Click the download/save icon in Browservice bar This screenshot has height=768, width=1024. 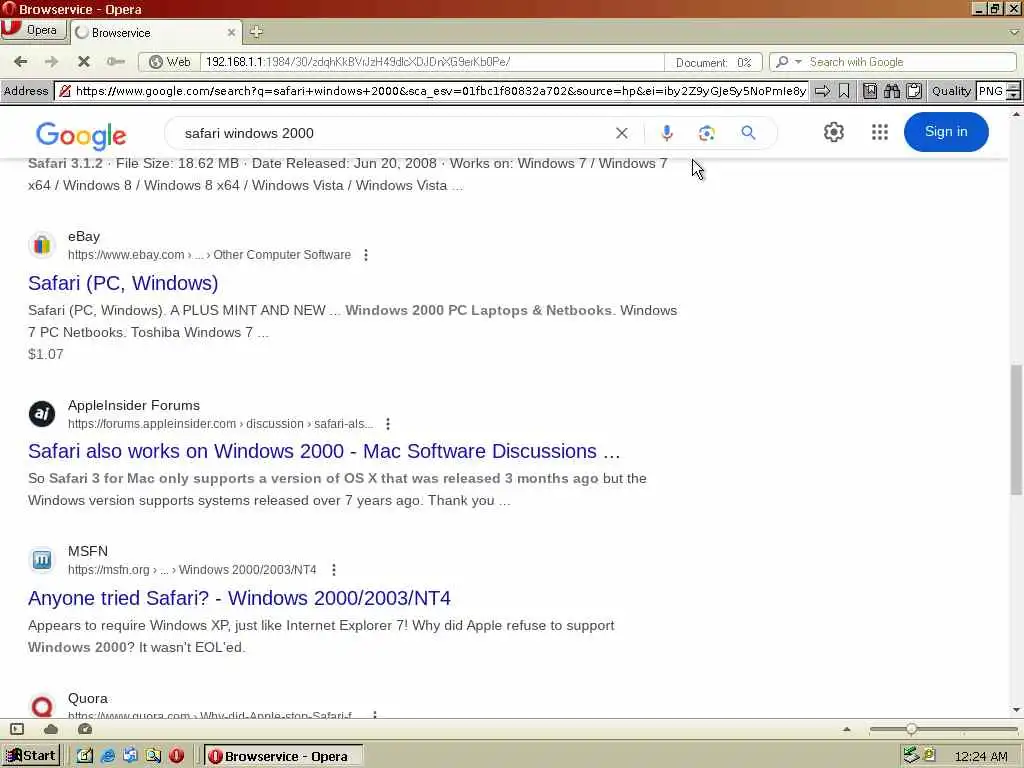pyautogui.click(x=870, y=91)
